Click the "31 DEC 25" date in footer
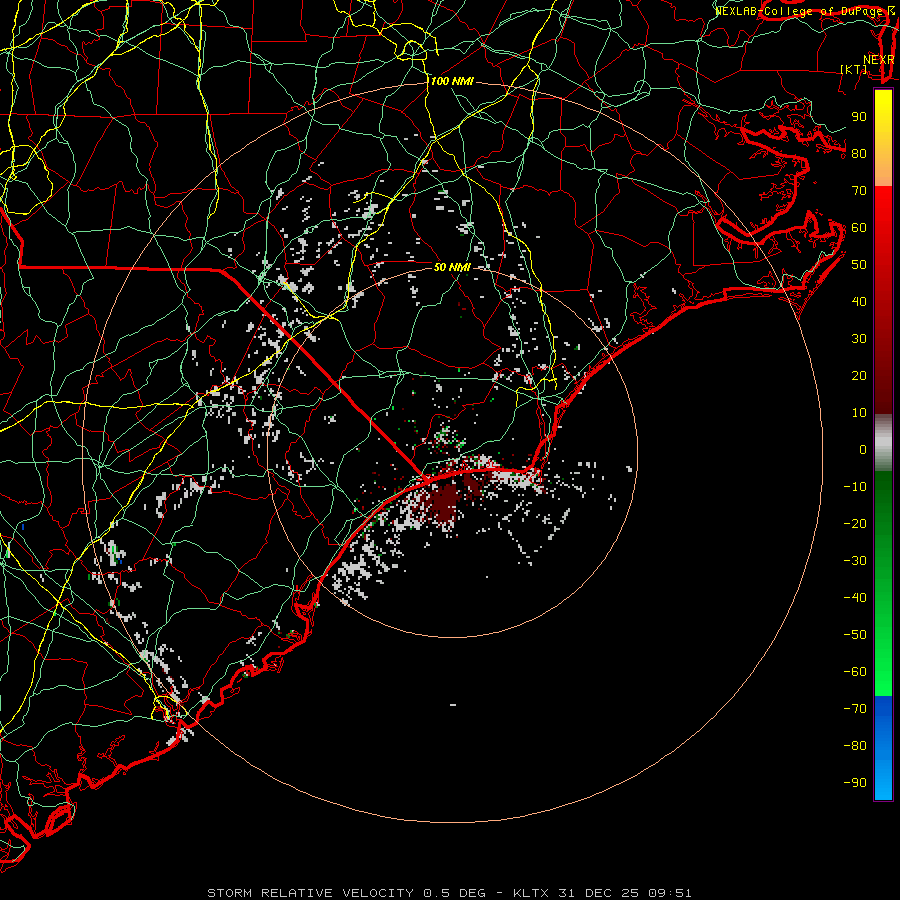Screen dimensions: 900x900 599,893
